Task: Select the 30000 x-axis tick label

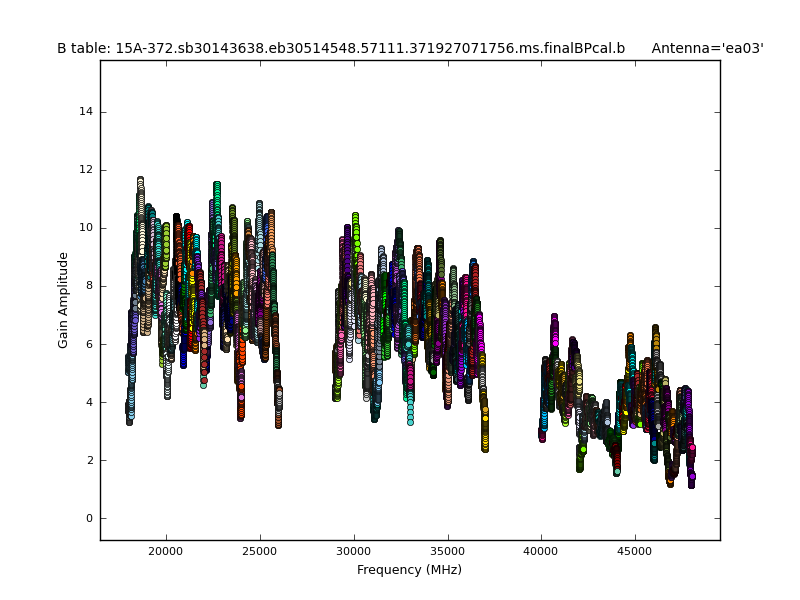Action: click(354, 550)
